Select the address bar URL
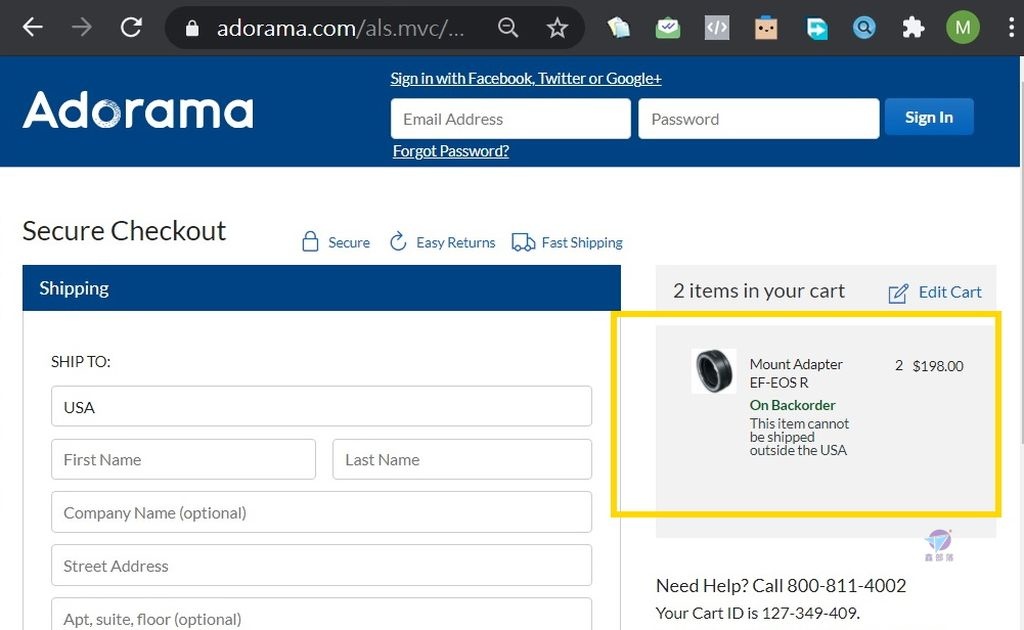Viewport: 1024px width, 630px height. pyautogui.click(x=340, y=28)
